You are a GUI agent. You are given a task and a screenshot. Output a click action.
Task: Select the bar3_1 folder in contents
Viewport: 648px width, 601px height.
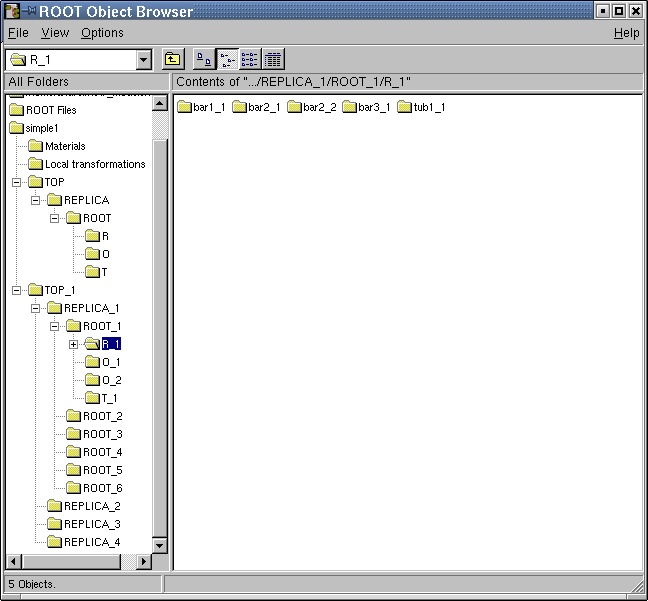click(x=366, y=107)
